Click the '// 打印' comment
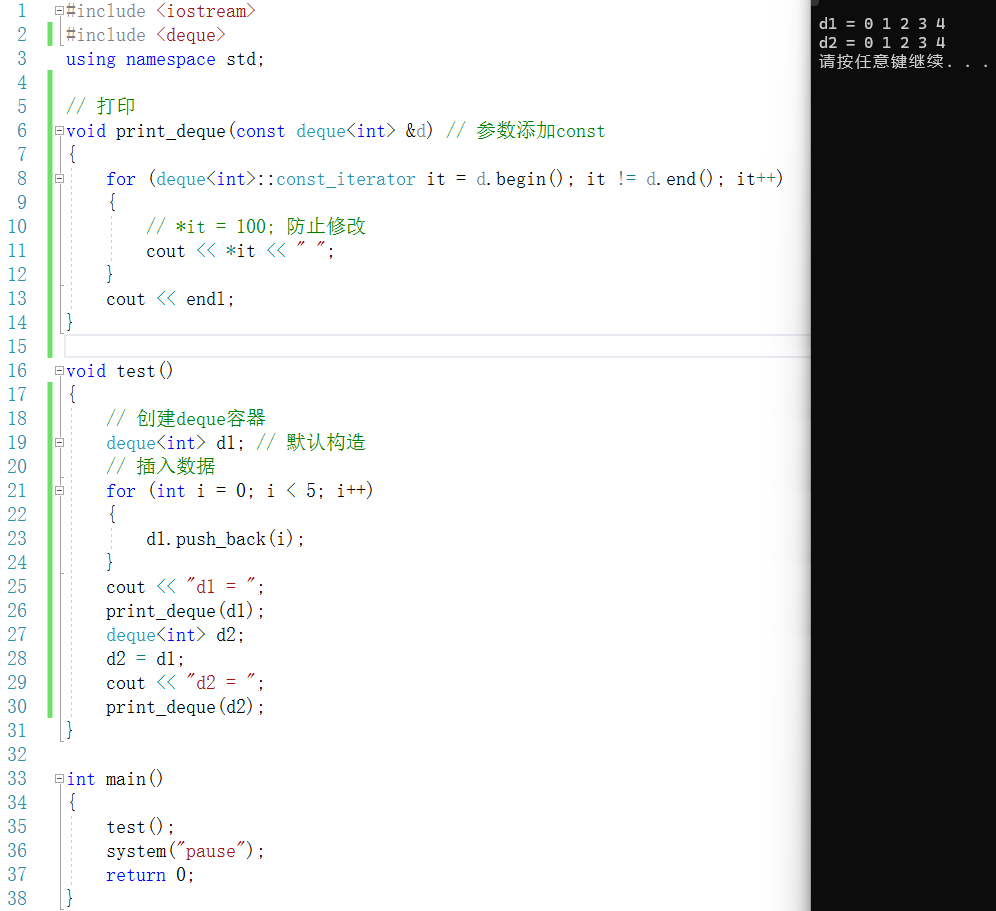The image size is (996, 911). (100, 106)
